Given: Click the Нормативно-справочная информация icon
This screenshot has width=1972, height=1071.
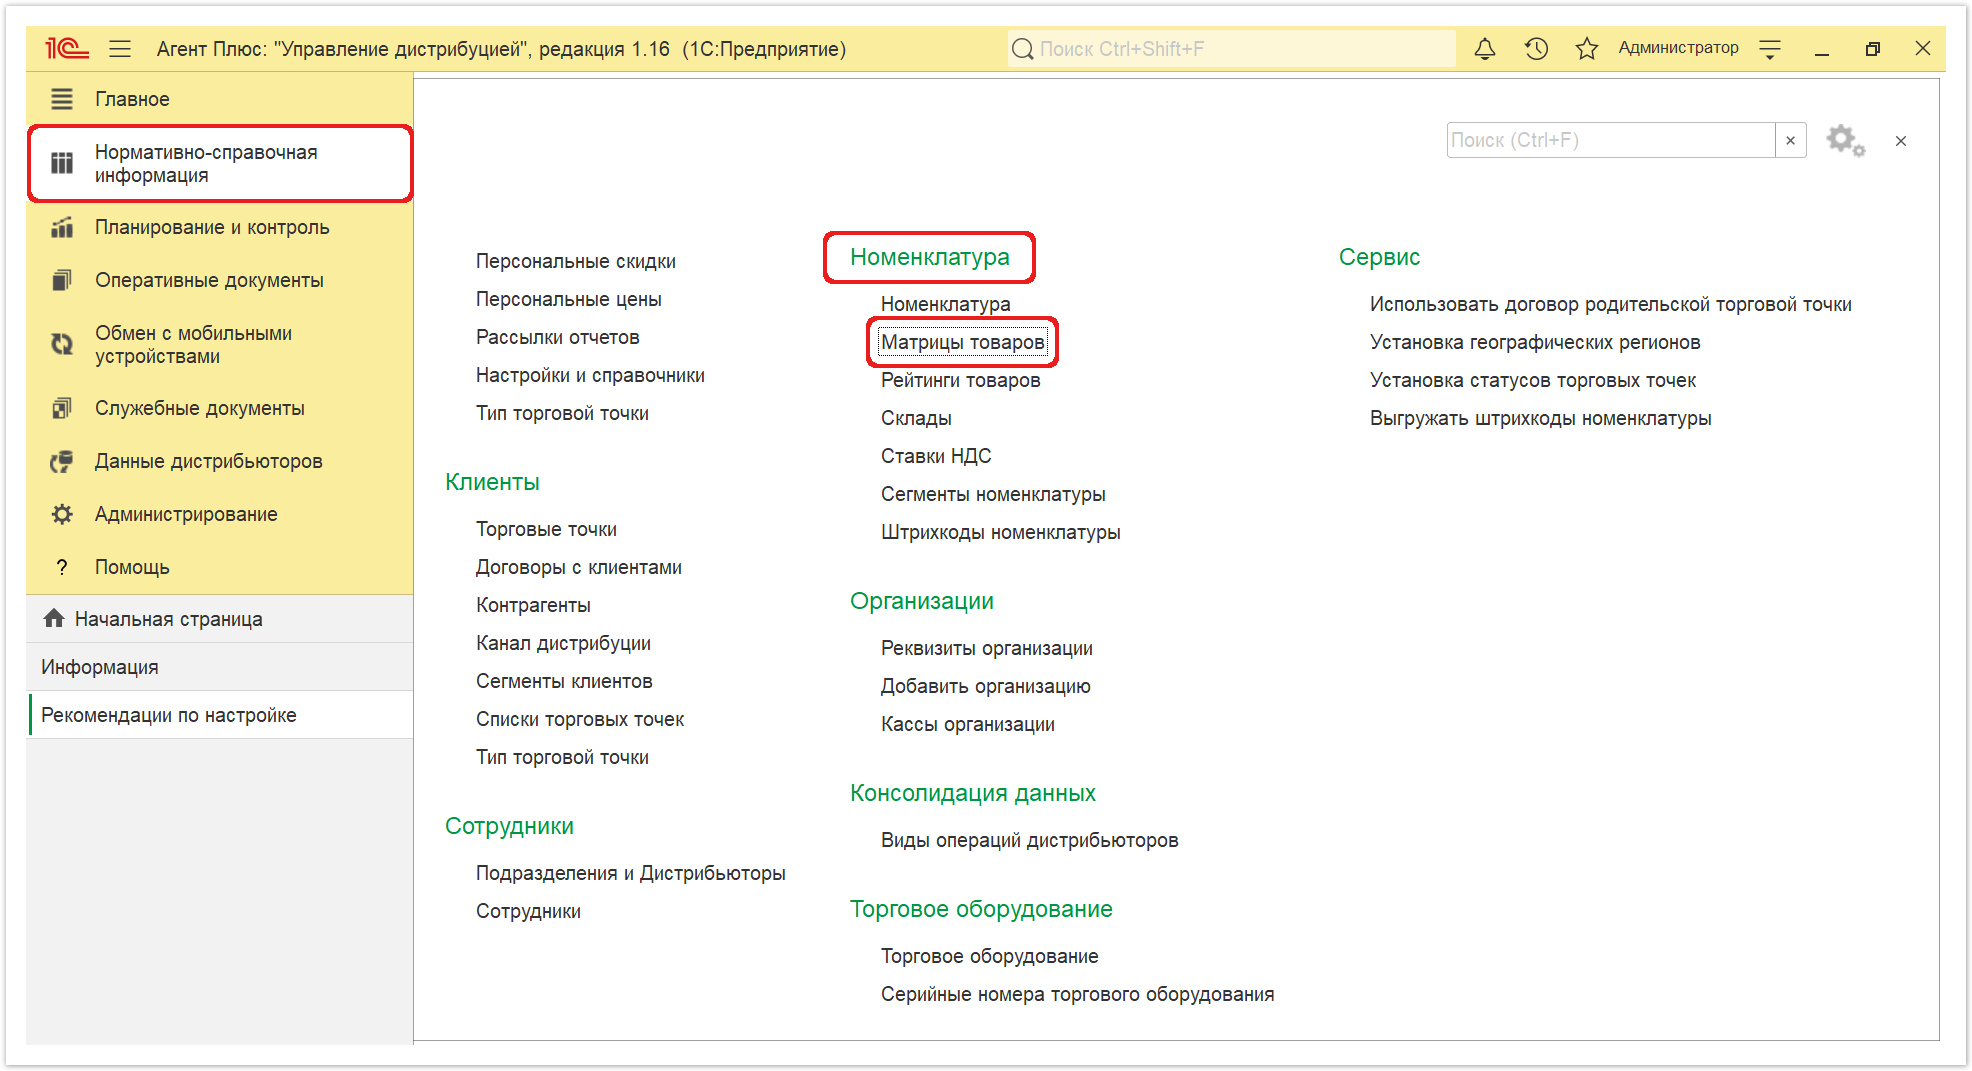Looking at the screenshot, I should [62, 163].
